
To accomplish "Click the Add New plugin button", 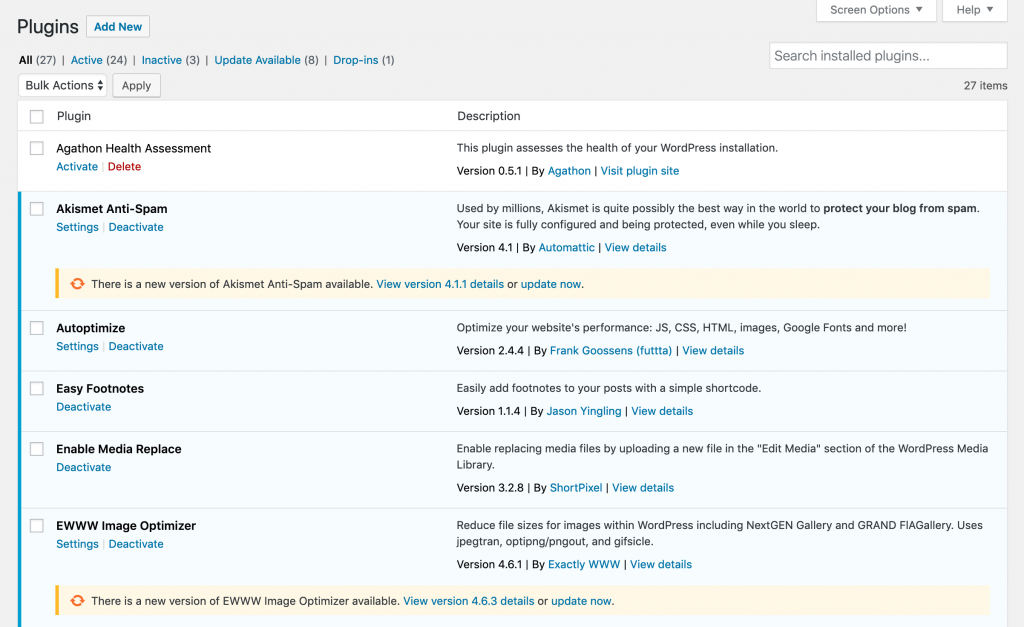I will [x=118, y=27].
